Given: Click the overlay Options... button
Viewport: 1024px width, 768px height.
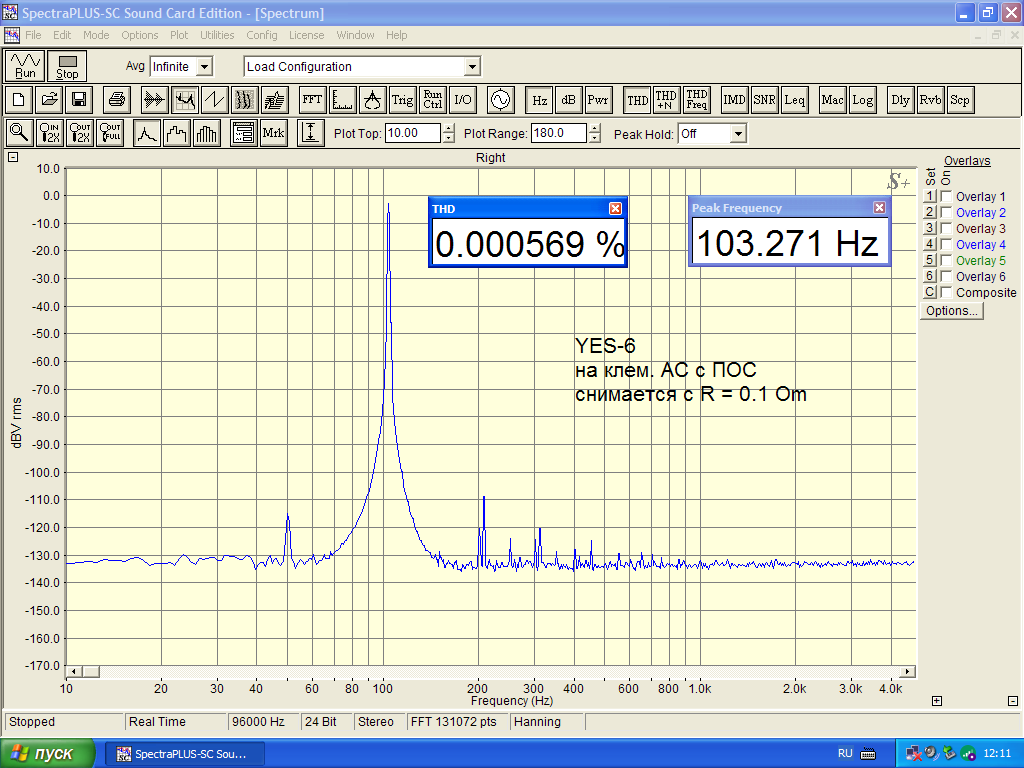Looking at the screenshot, I should pos(952,311).
